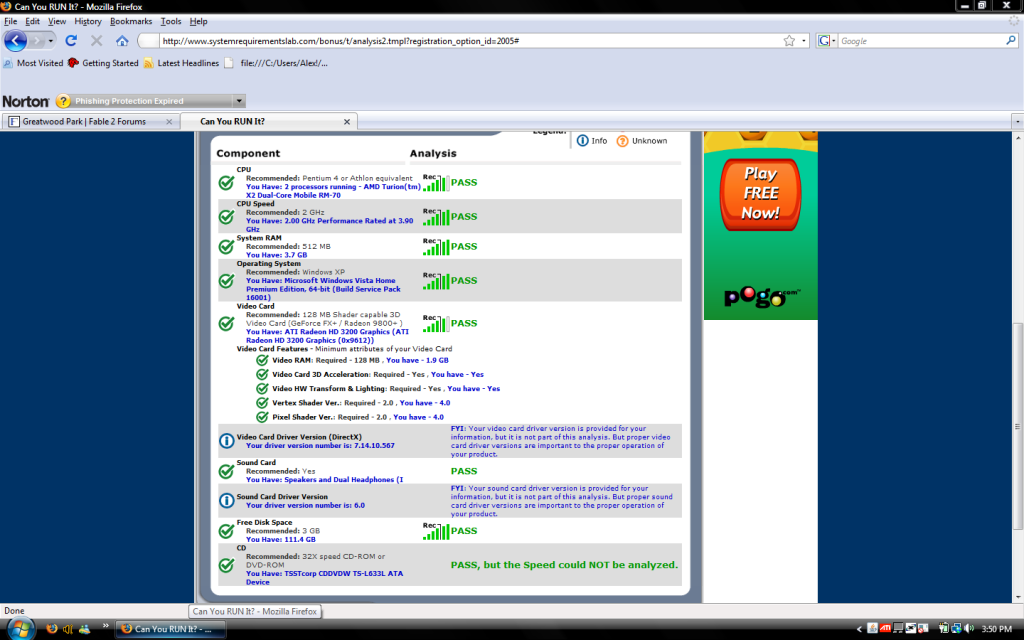Open the Most Visited bookmarks folder
The height and width of the screenshot is (640, 1024).
coord(33,63)
